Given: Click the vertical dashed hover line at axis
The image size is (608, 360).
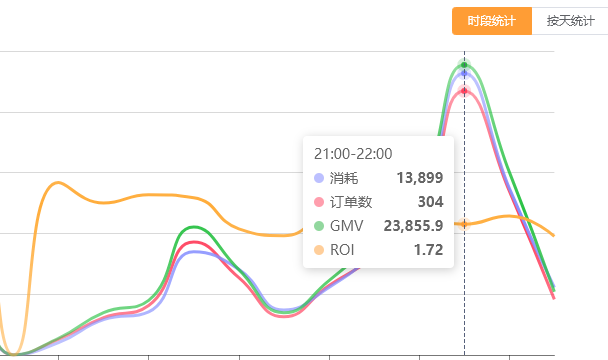Looking at the screenshot, I should point(464,355).
